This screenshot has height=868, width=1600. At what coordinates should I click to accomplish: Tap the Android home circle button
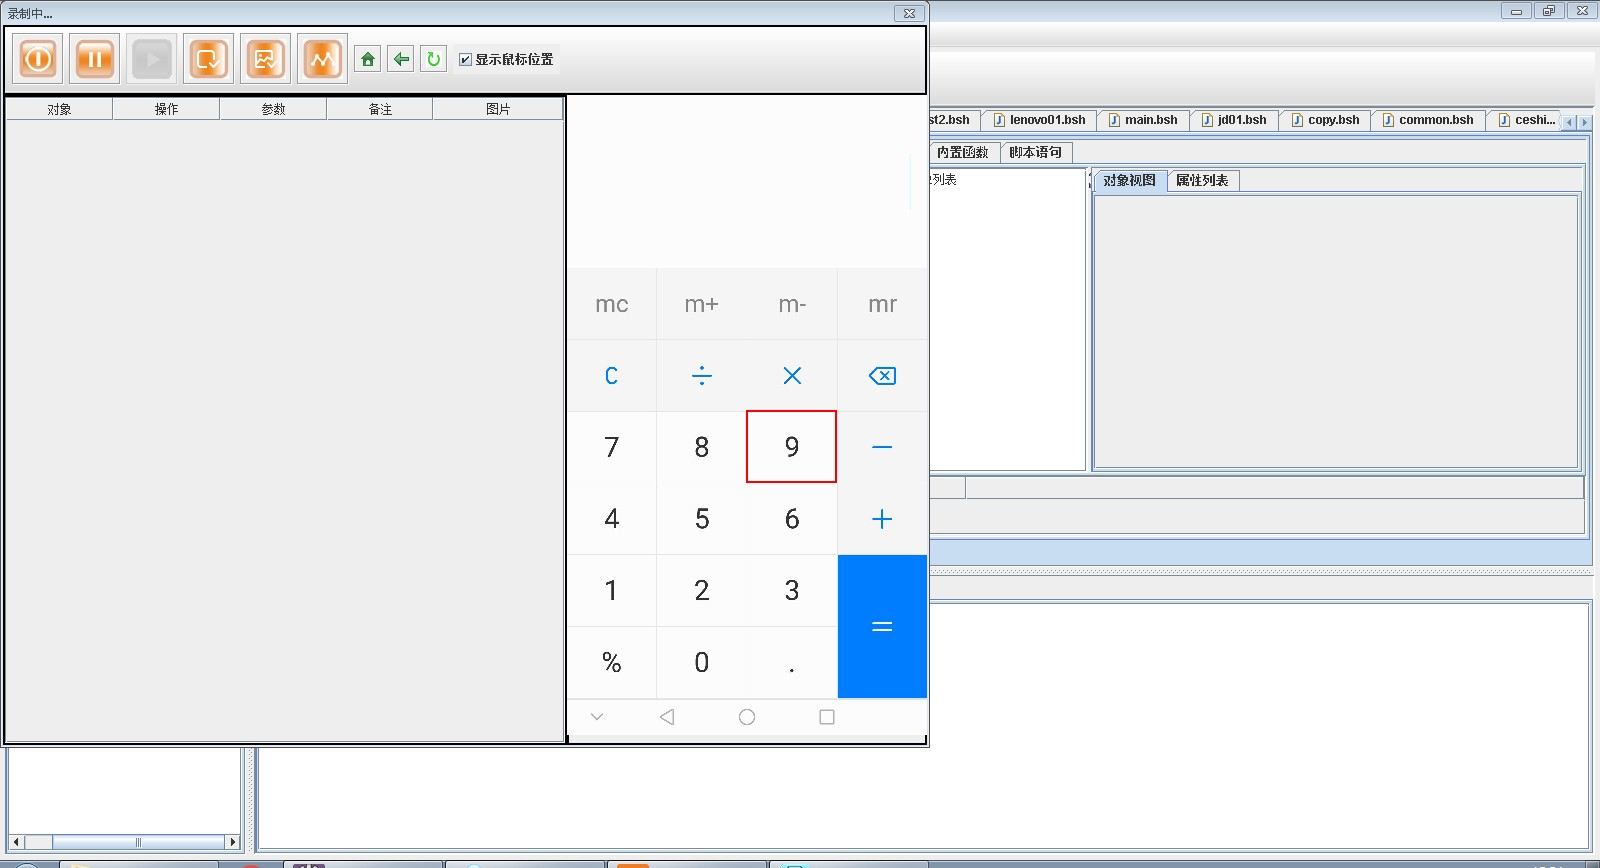point(746,717)
